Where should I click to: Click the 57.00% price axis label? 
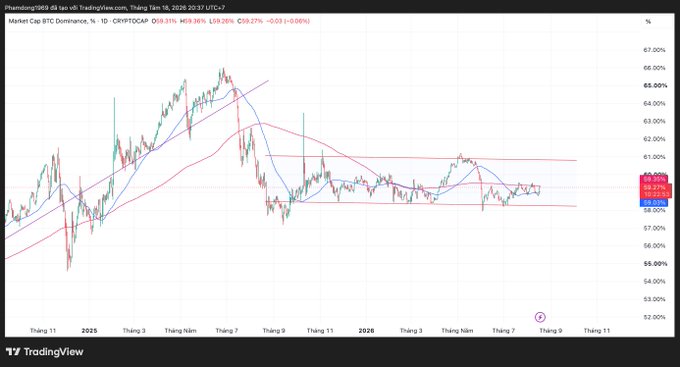tap(654, 228)
